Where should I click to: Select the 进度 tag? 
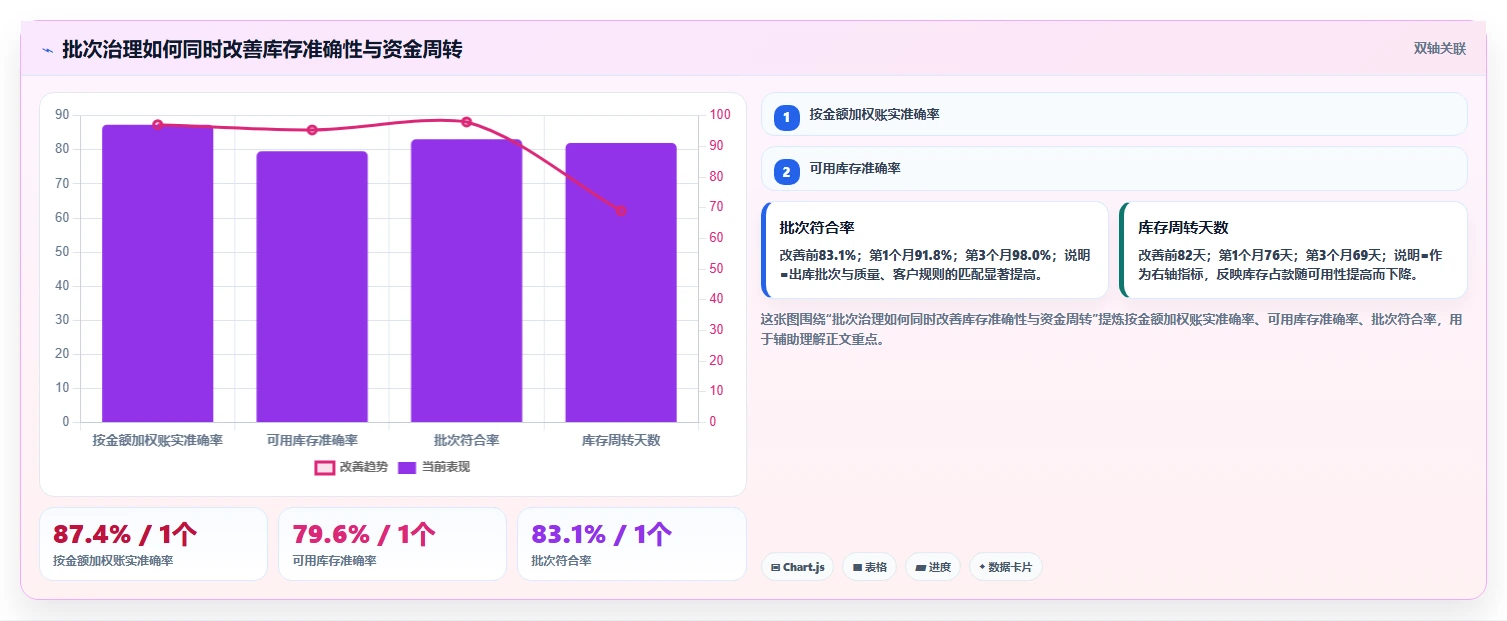click(x=933, y=567)
